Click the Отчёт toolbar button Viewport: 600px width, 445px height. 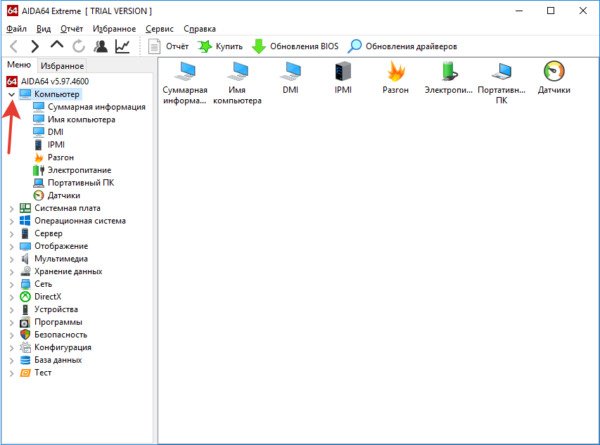click(168, 46)
